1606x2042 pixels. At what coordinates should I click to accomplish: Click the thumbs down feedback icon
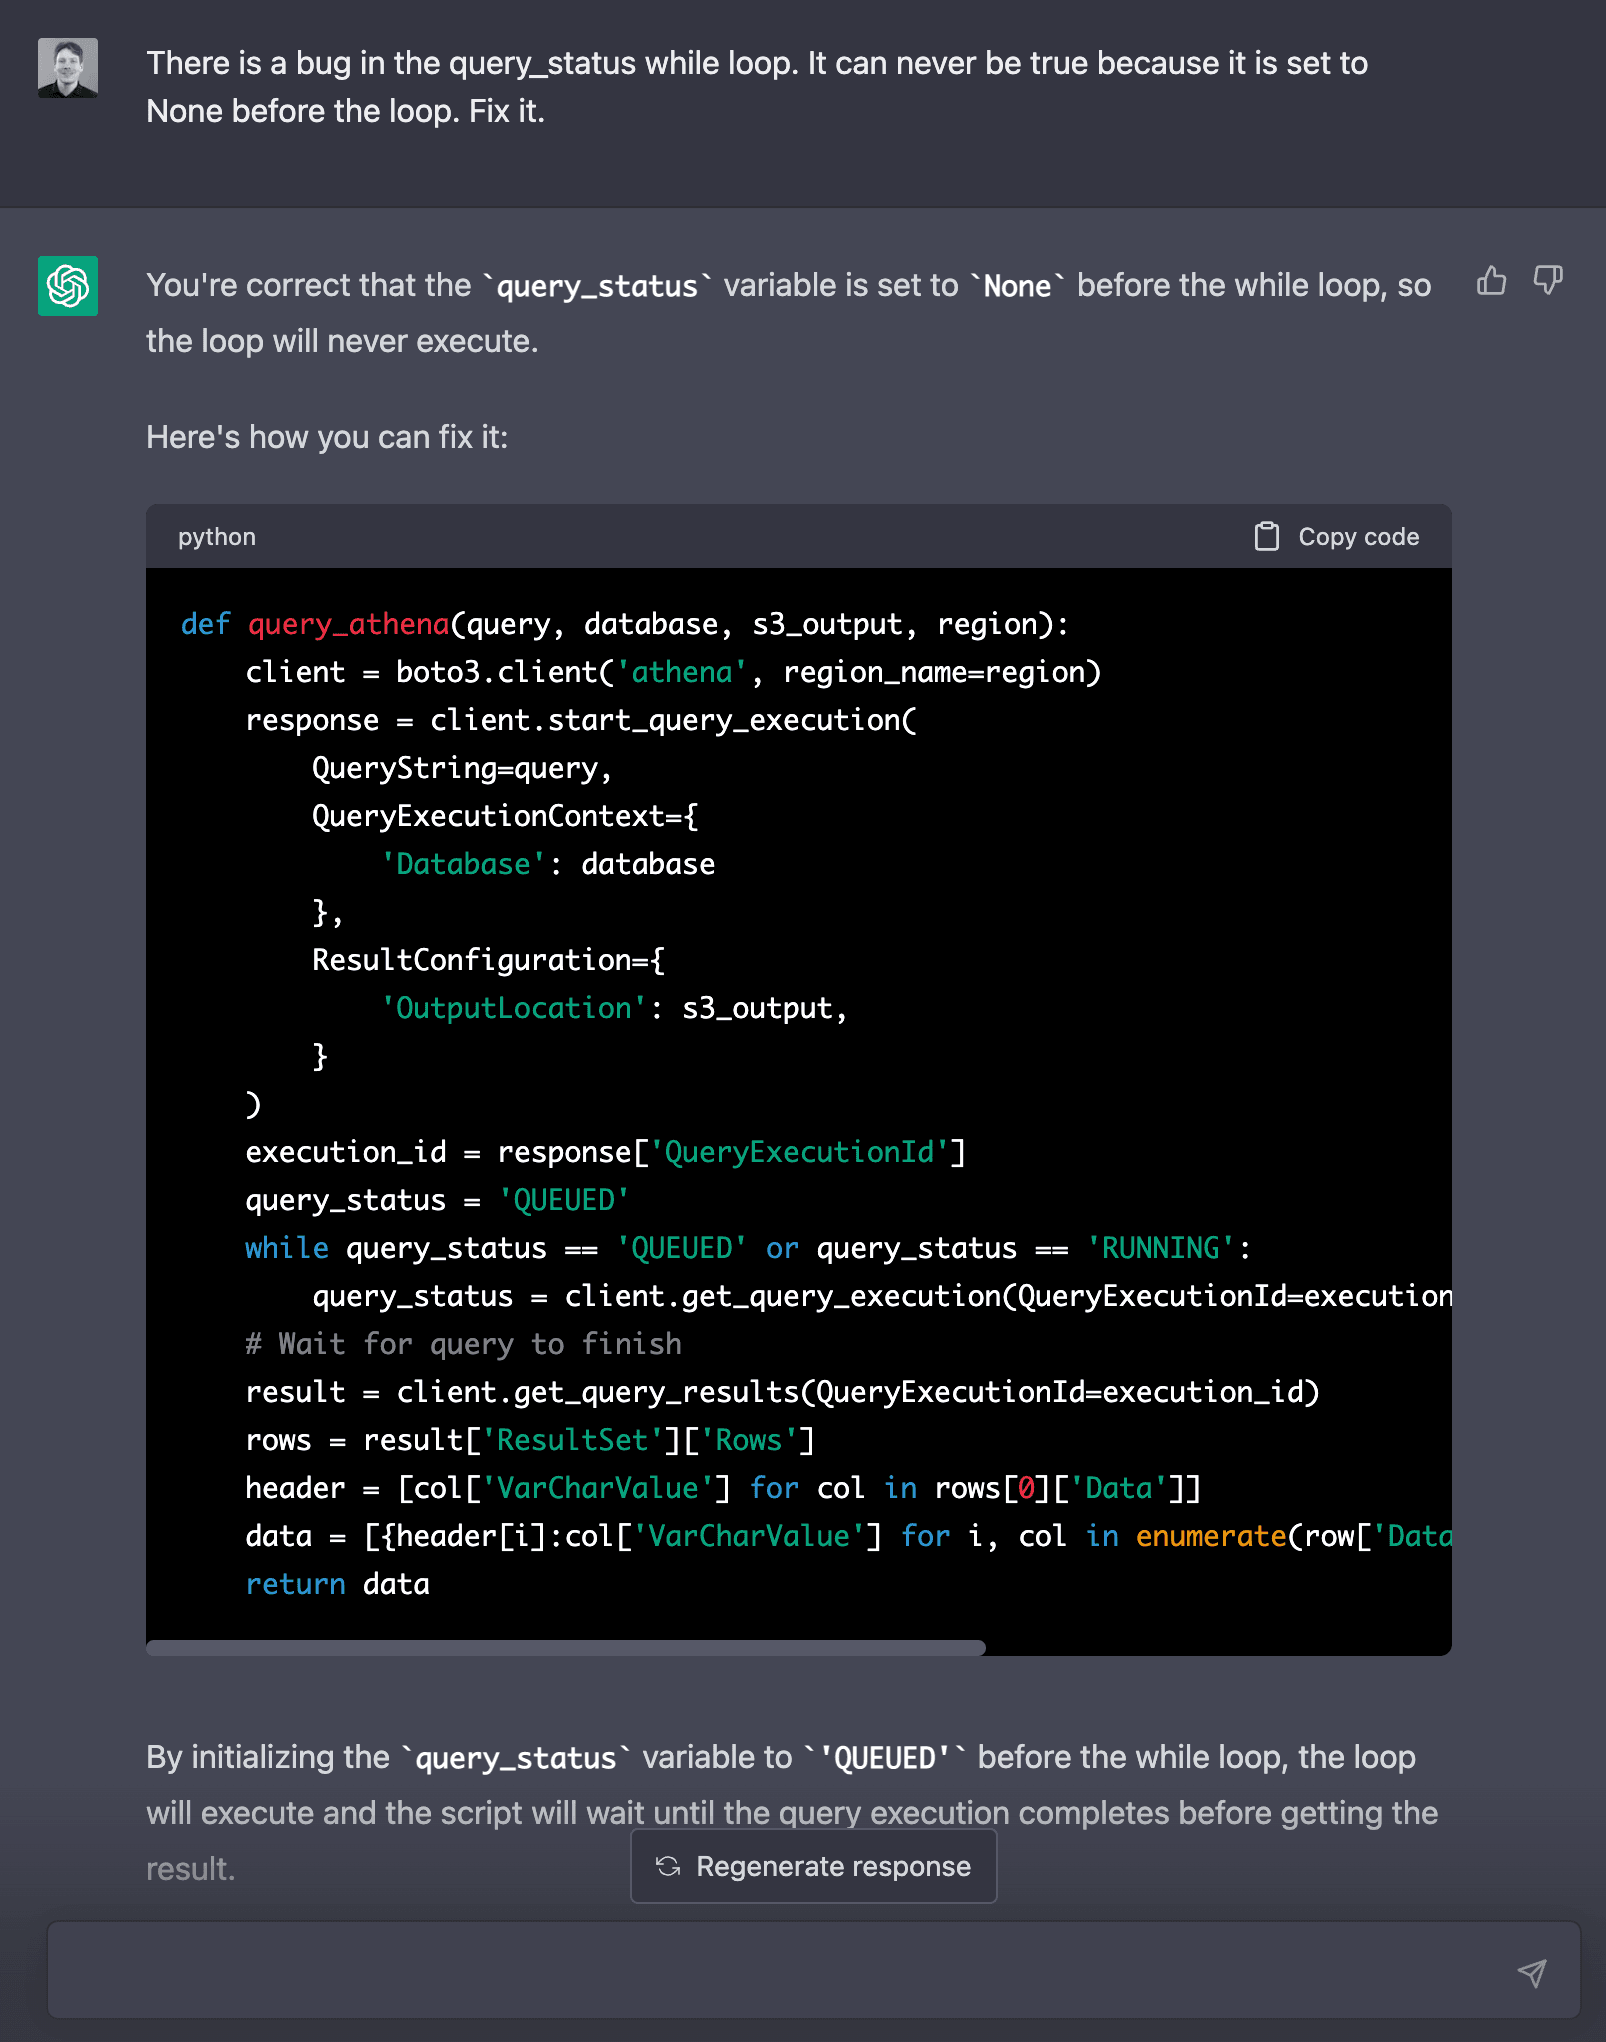click(x=1548, y=281)
